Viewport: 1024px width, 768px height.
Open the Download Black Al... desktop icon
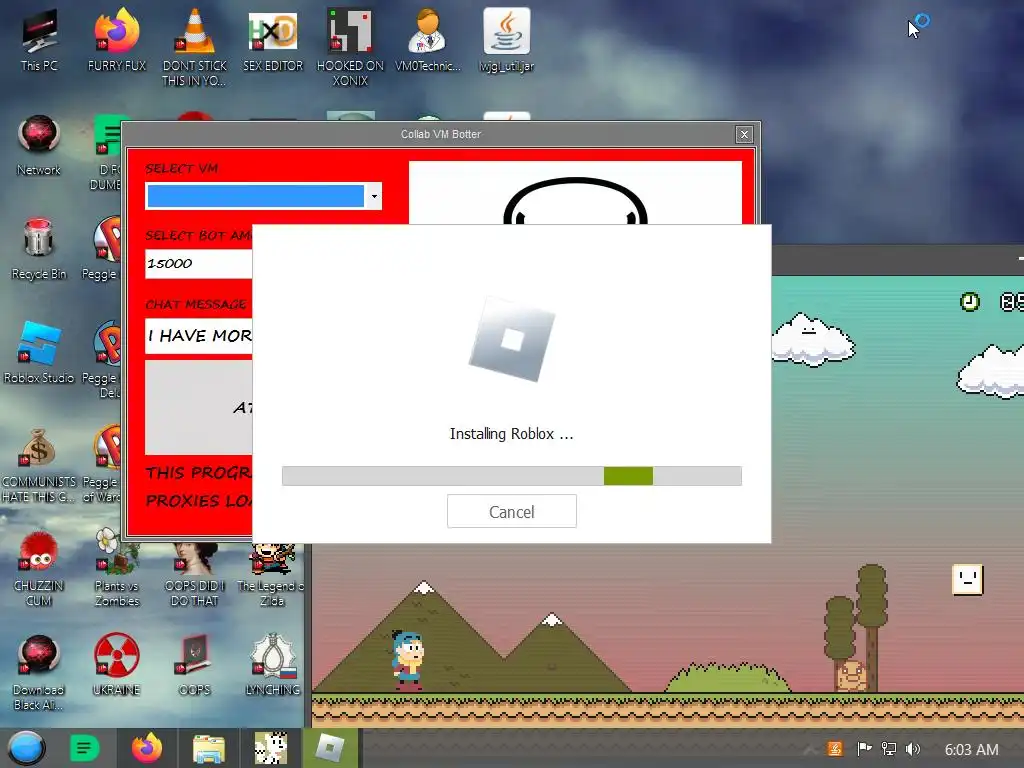[x=39, y=673]
